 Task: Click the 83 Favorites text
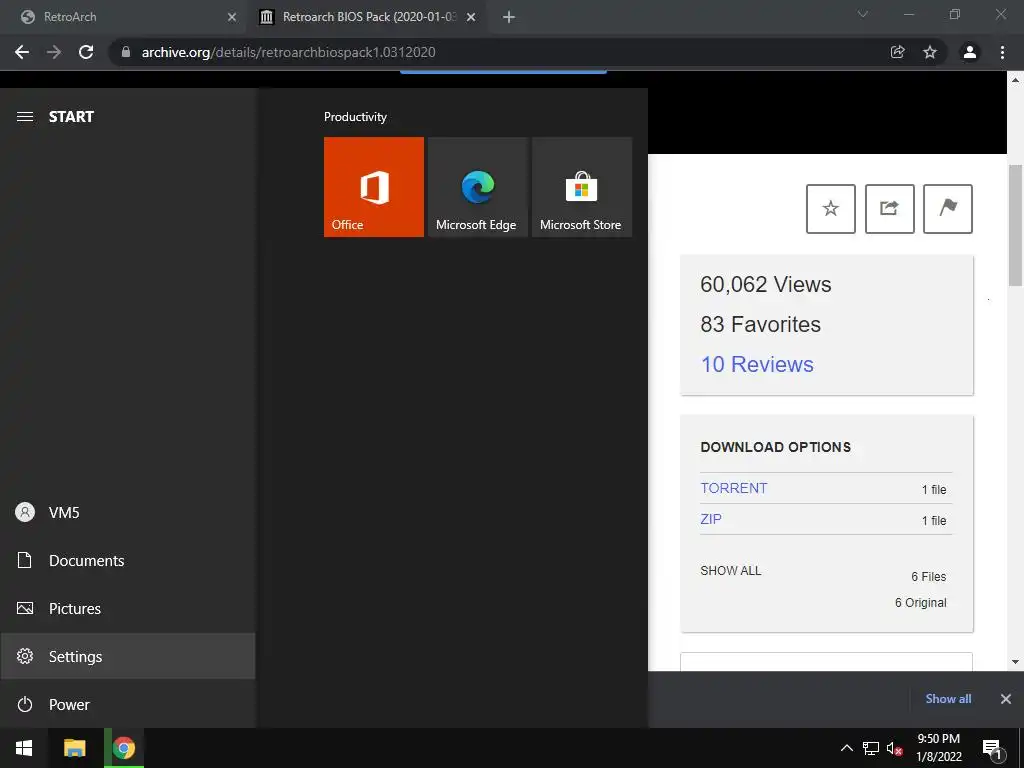760,325
